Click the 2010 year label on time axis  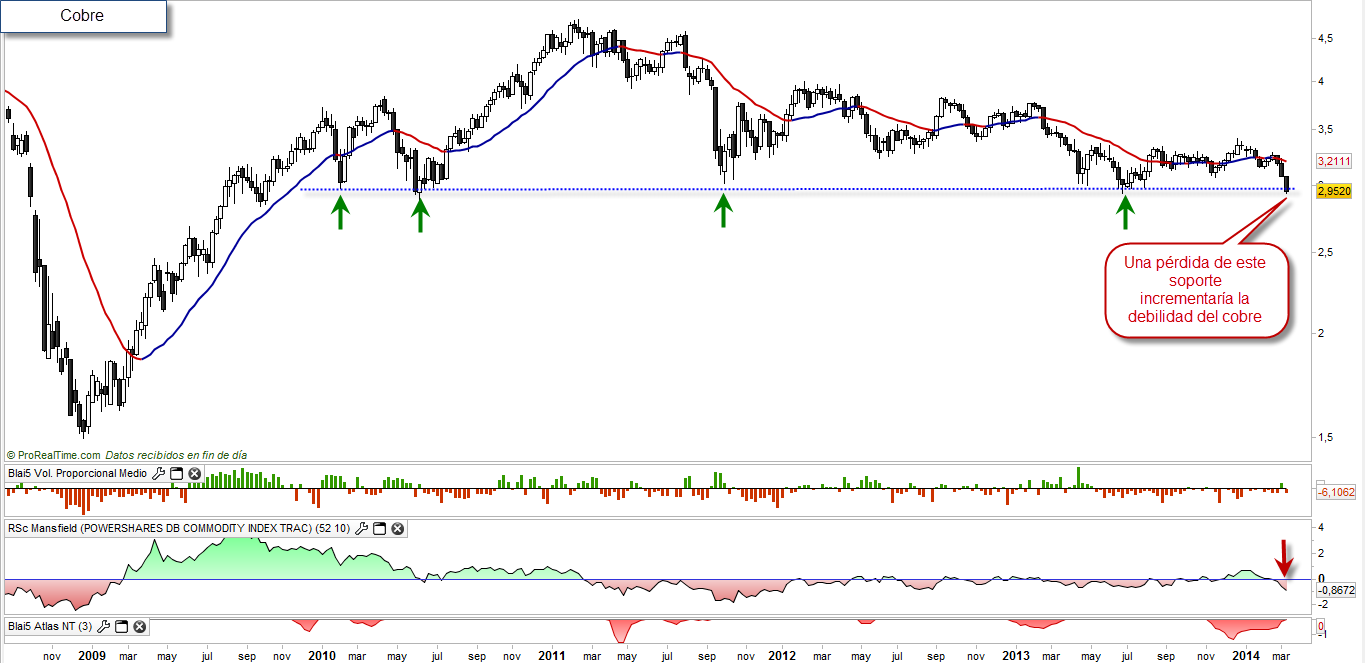[x=322, y=655]
